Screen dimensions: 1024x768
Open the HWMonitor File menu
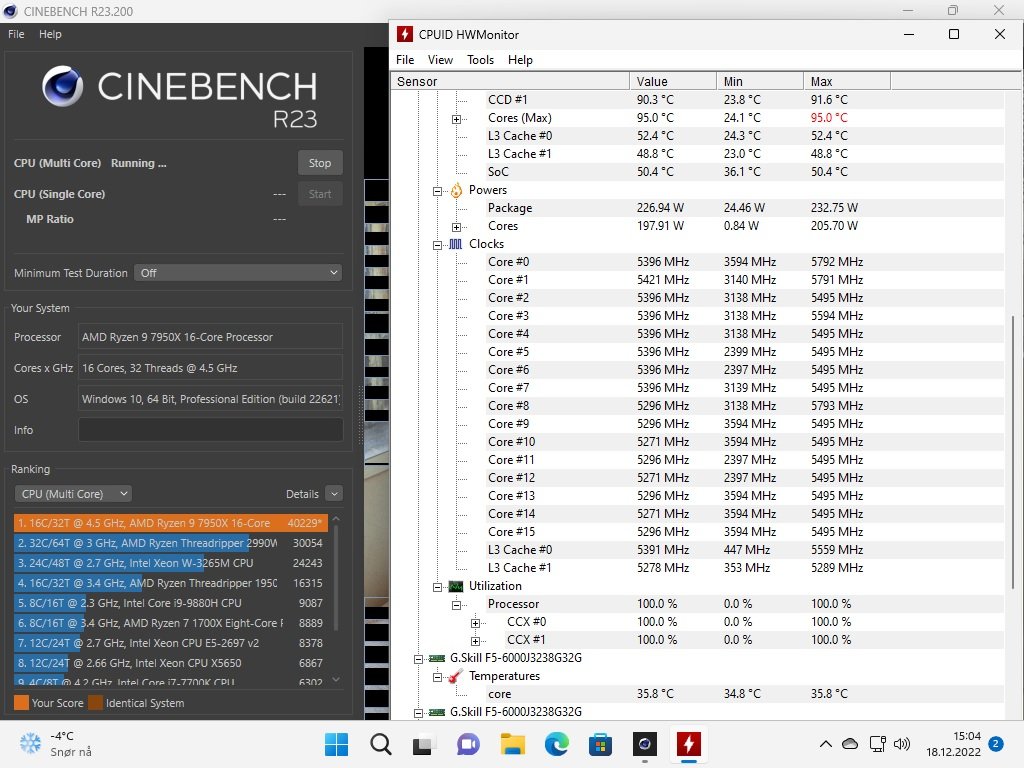click(x=405, y=59)
